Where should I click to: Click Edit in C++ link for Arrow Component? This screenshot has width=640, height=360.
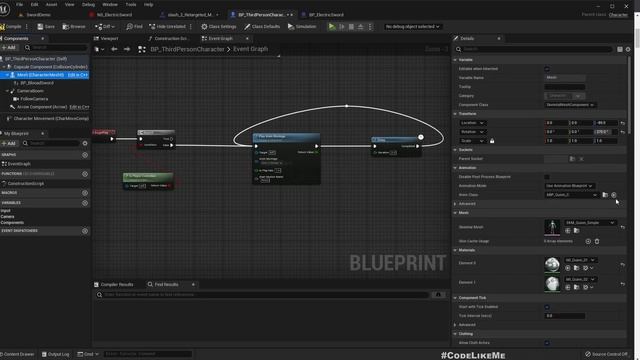pyautogui.click(x=79, y=107)
